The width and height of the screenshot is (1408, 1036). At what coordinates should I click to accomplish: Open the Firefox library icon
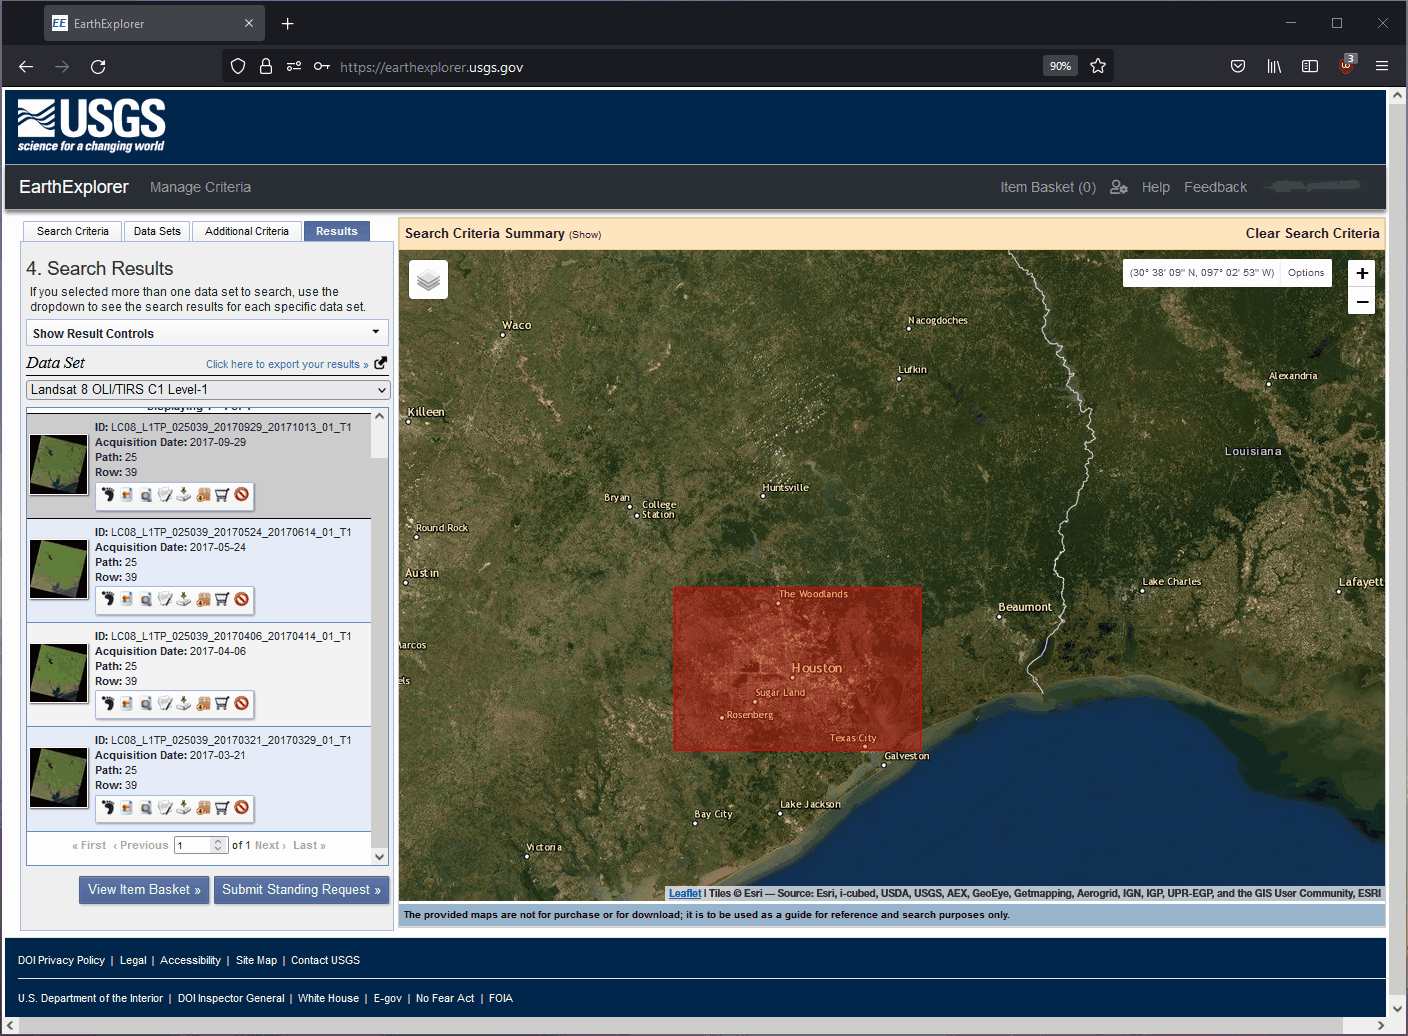coord(1274,66)
